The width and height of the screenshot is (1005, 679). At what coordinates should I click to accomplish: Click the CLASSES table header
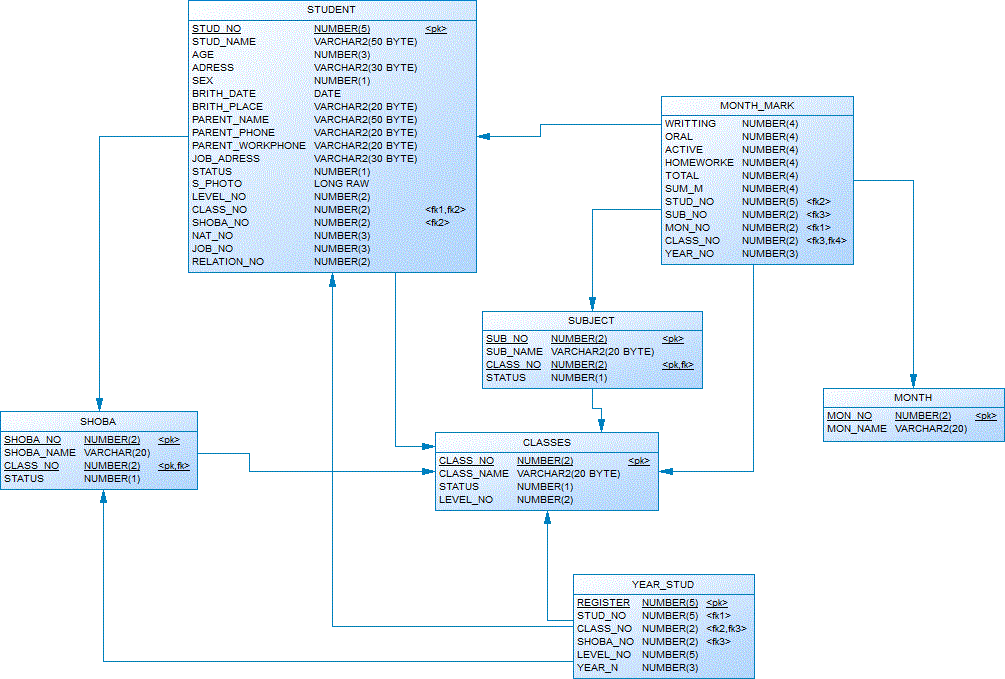(x=547, y=442)
